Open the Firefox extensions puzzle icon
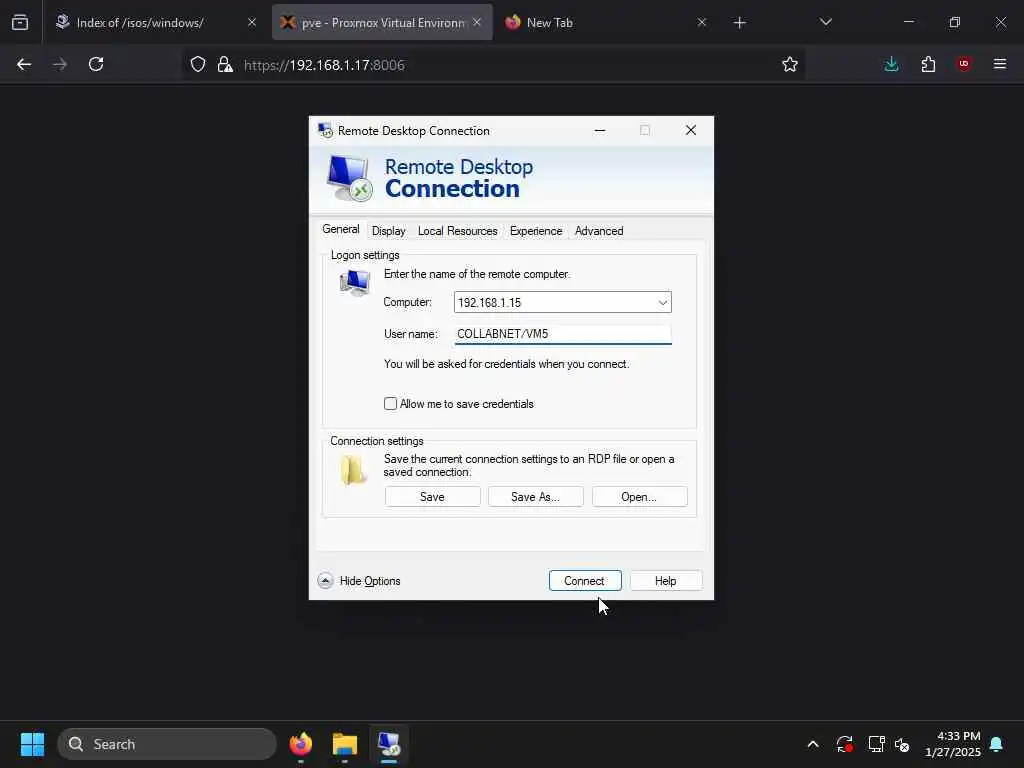 click(928, 64)
